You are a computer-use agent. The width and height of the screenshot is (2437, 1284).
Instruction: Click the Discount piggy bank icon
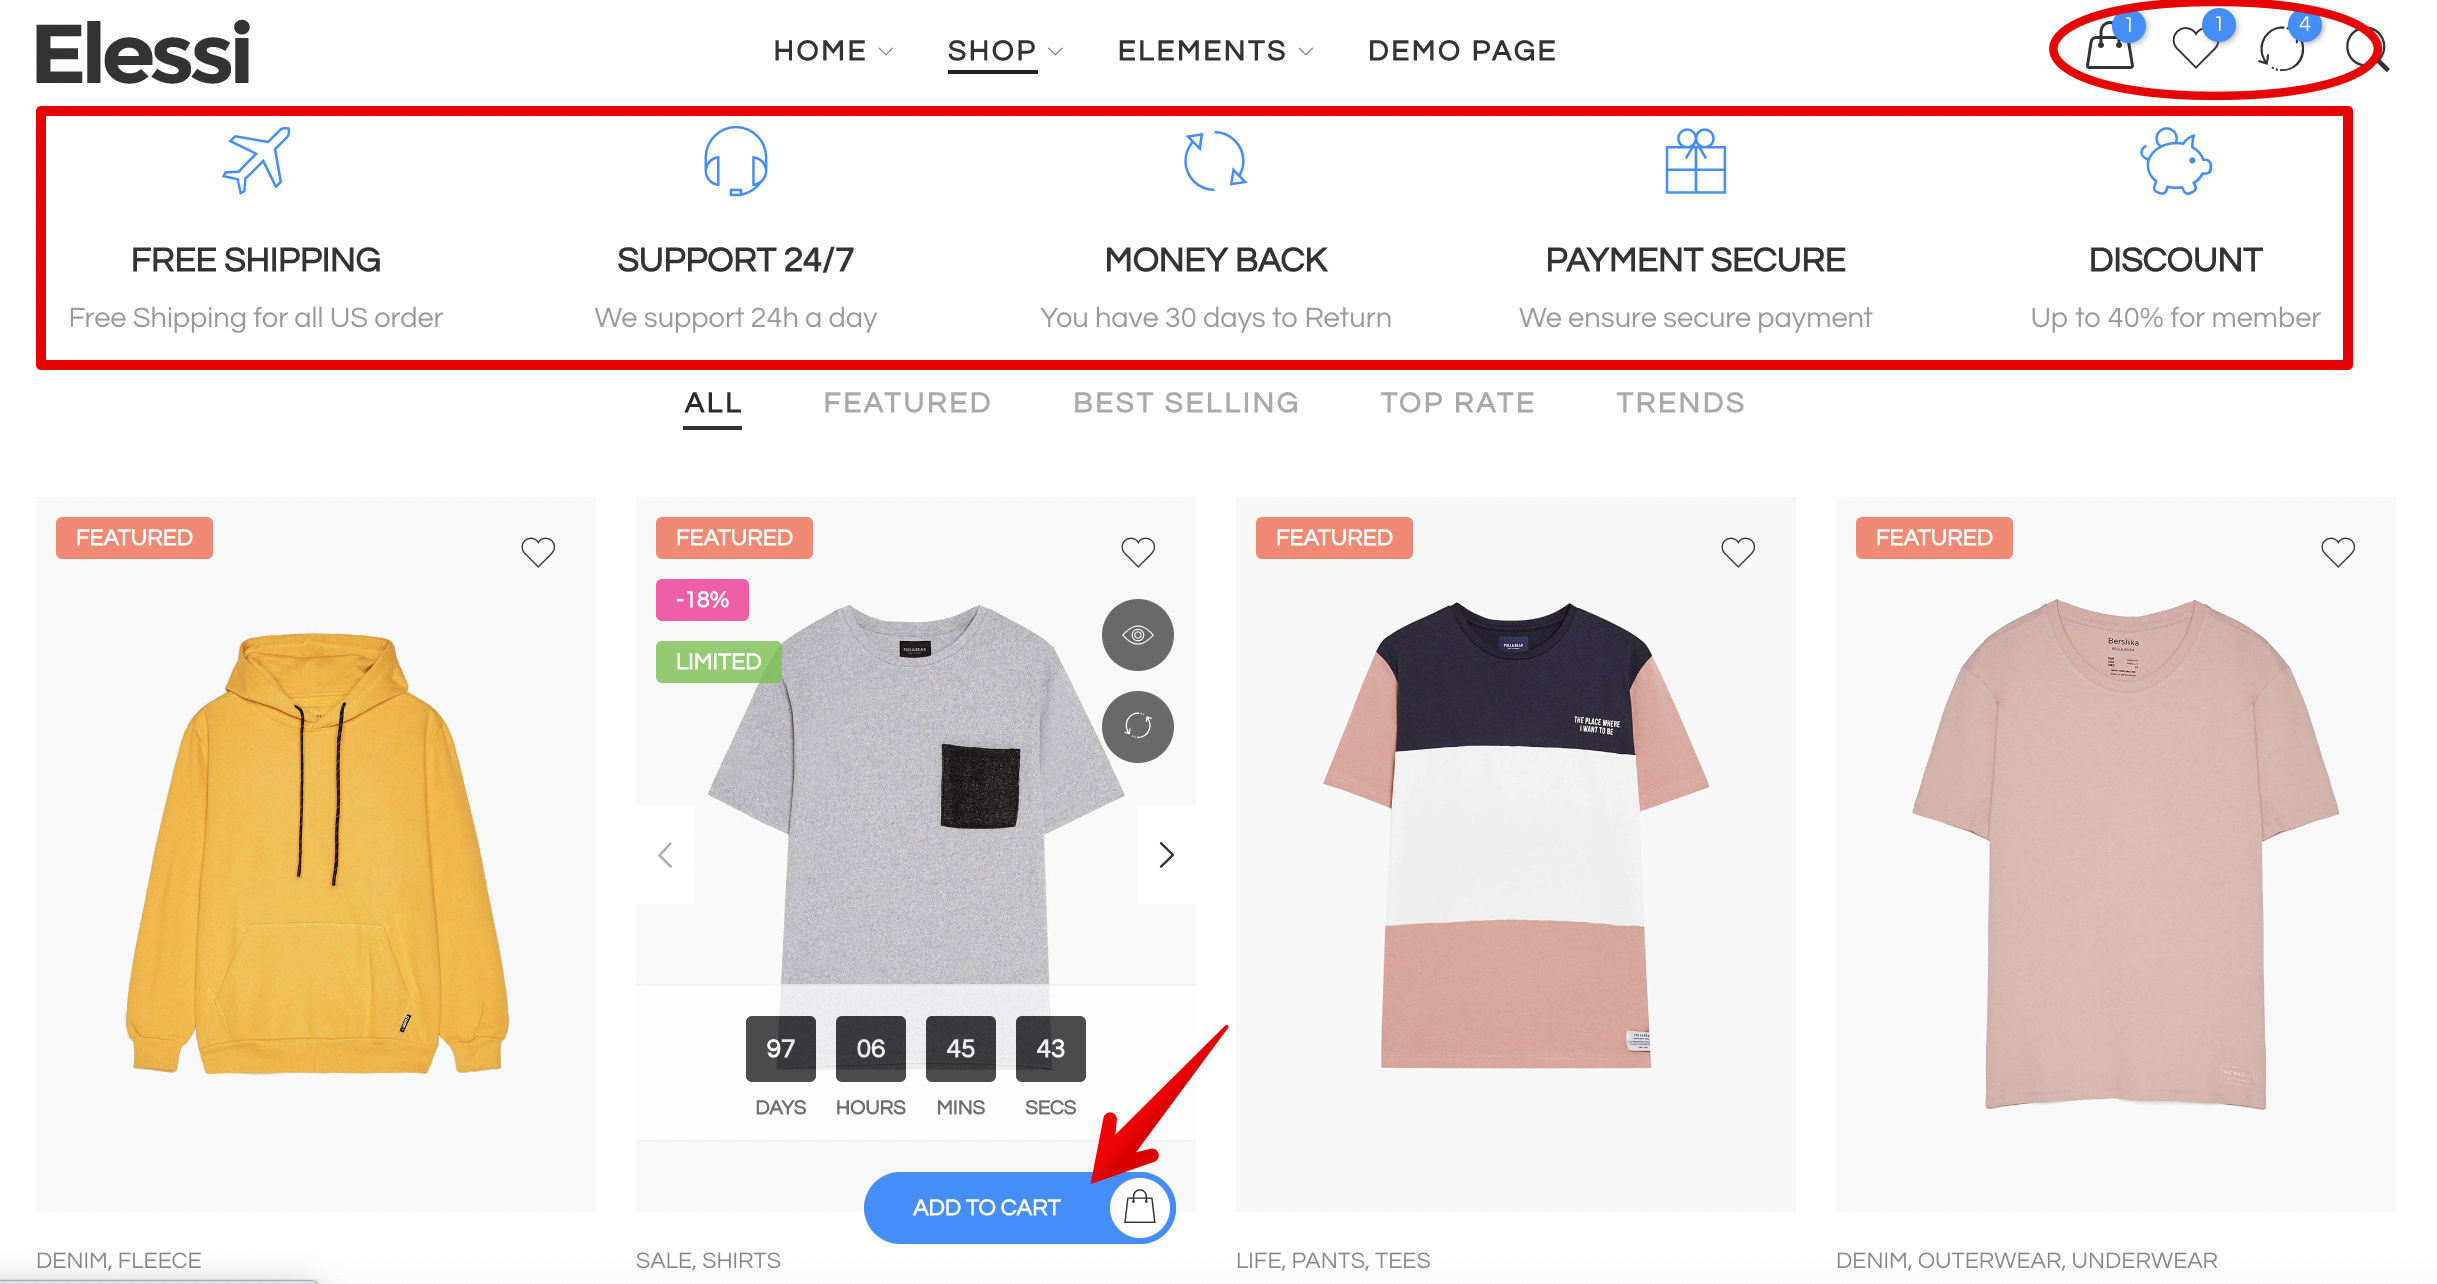(2175, 161)
